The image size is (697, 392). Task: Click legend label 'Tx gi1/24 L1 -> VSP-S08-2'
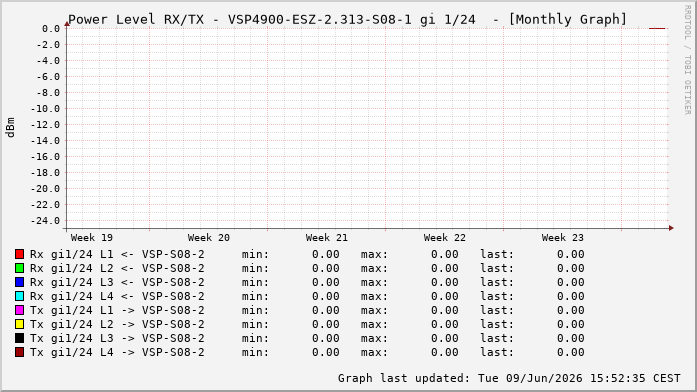pos(117,310)
